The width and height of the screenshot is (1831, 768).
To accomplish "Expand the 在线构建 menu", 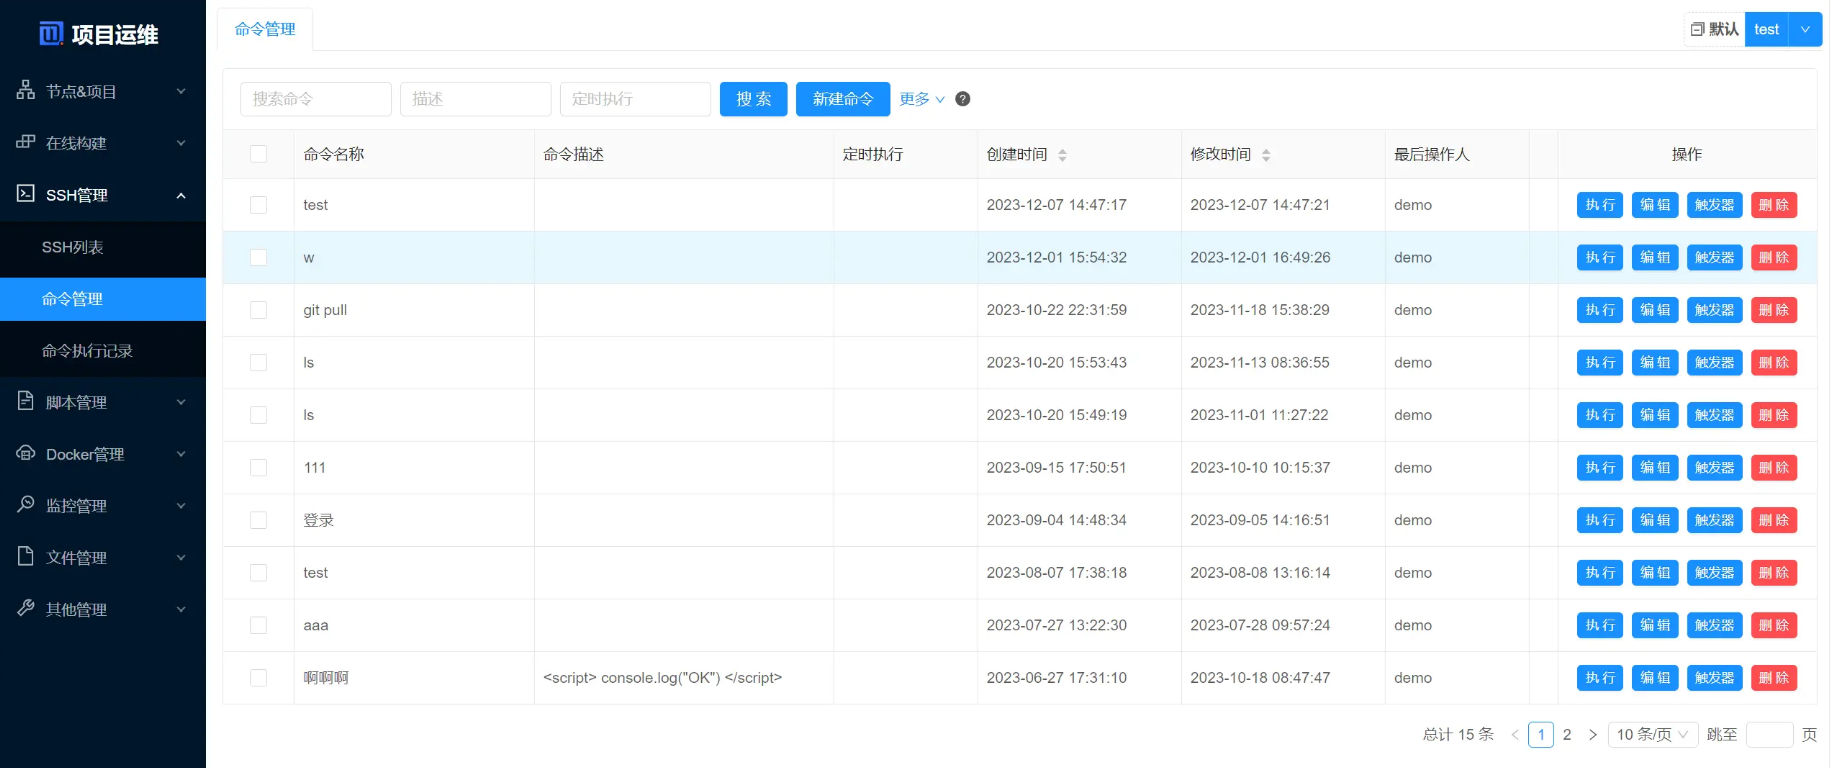I will pyautogui.click(x=181, y=143).
